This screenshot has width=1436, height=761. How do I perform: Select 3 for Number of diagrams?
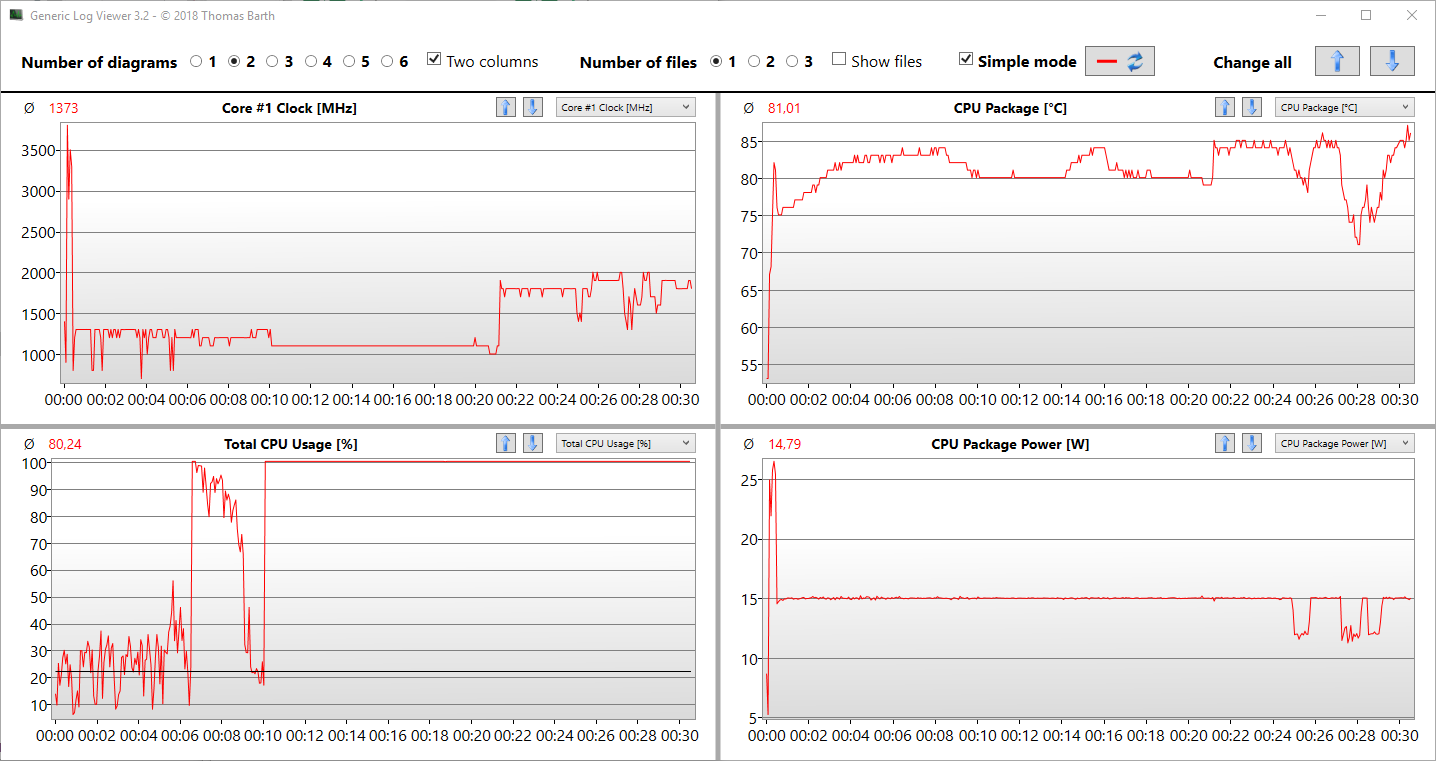[x=272, y=62]
